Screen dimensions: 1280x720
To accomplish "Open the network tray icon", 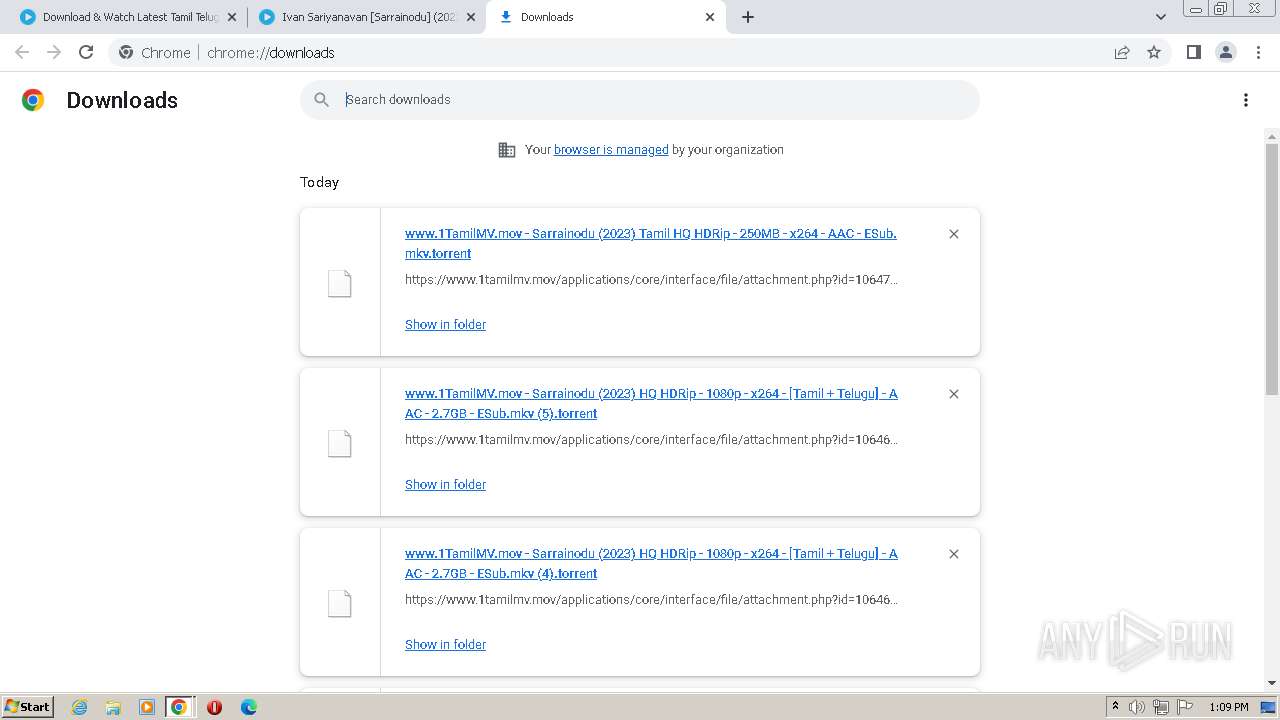I will [x=1161, y=707].
